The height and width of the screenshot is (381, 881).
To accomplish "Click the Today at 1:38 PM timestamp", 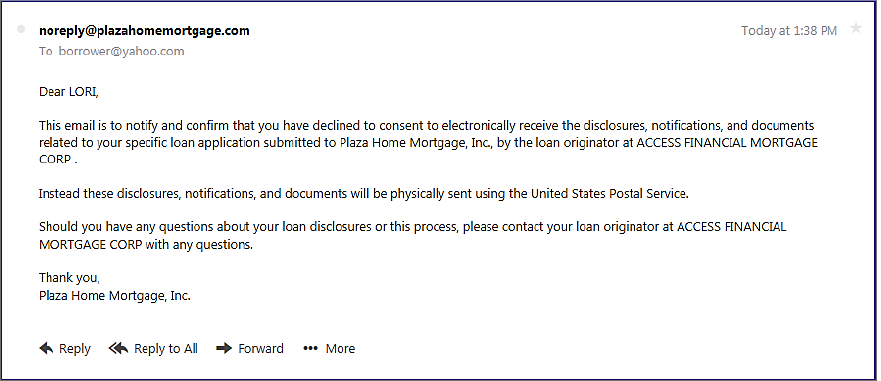I will (x=789, y=31).
